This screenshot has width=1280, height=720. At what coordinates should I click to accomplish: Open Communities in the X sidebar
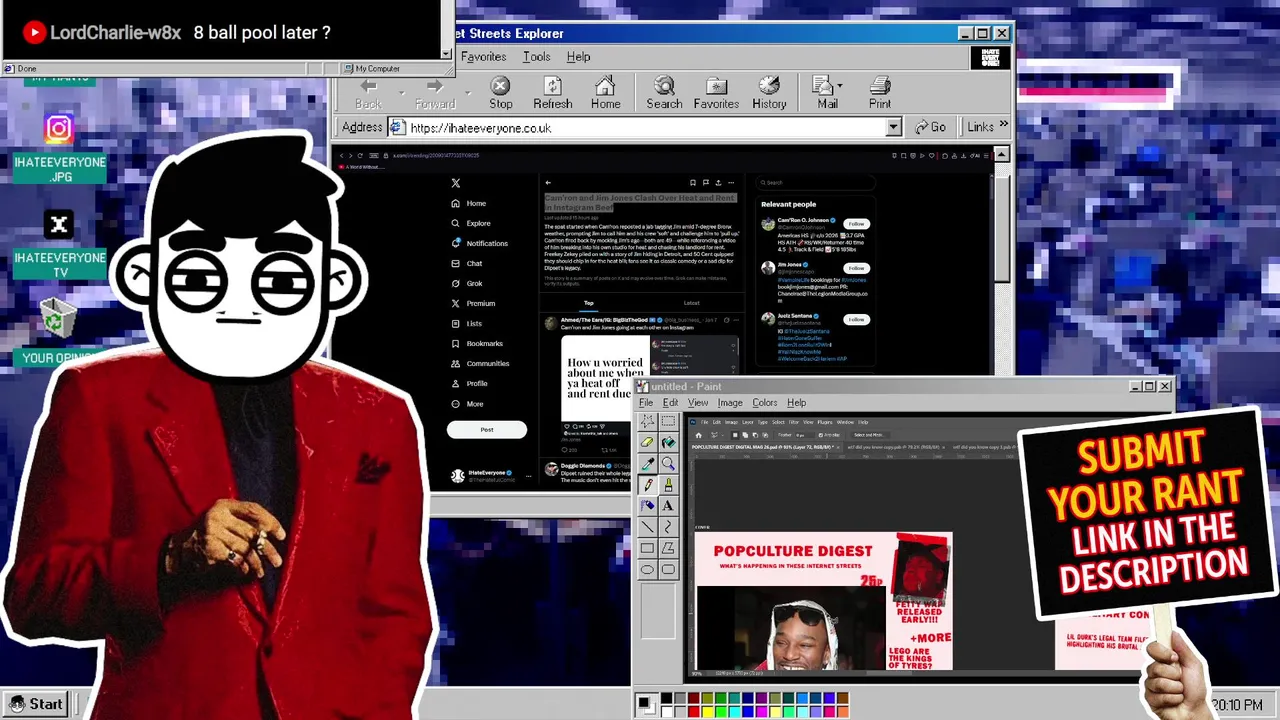480,363
